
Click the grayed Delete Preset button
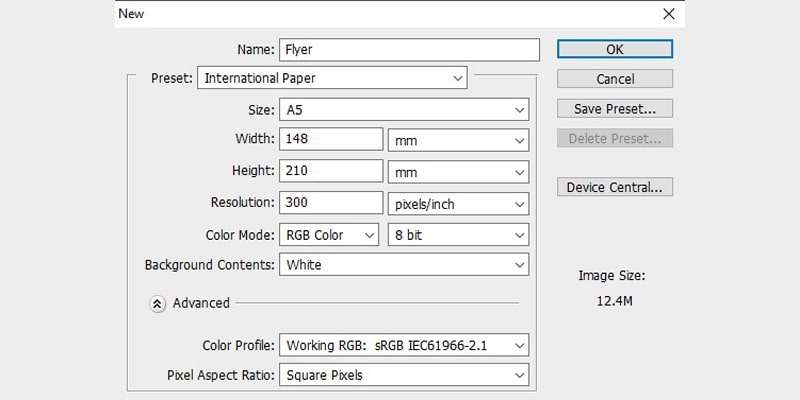tap(615, 138)
